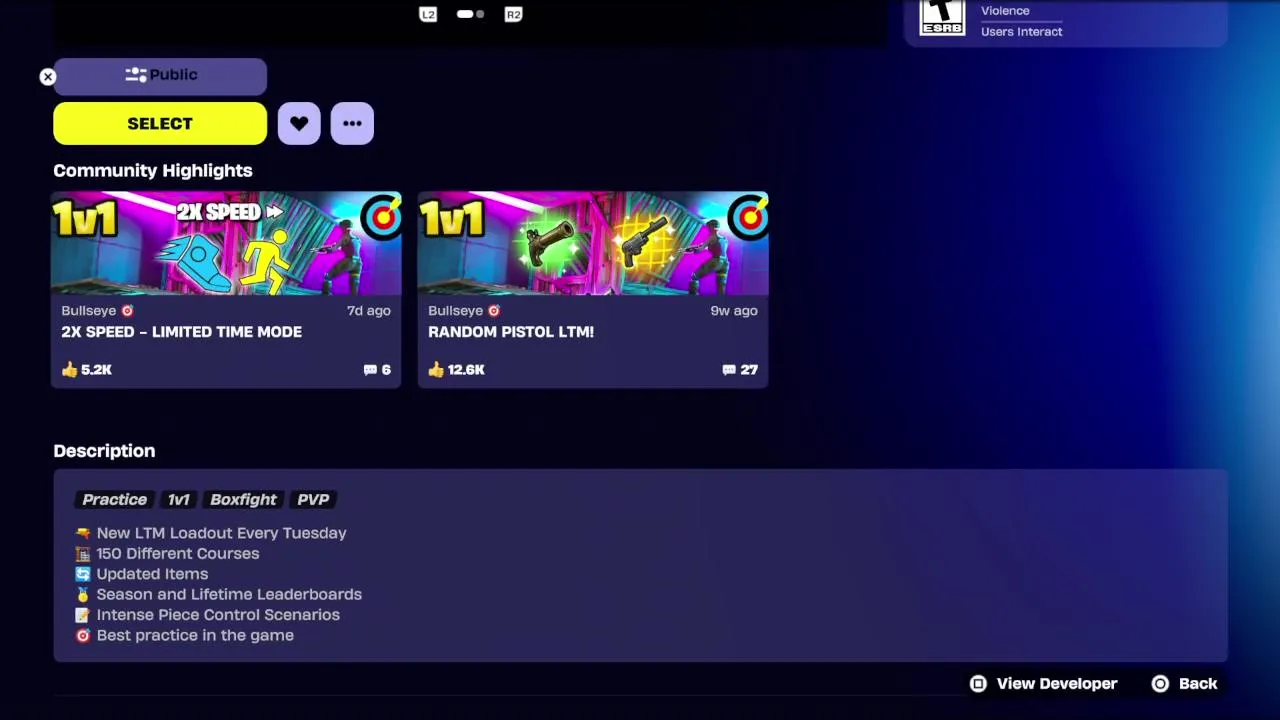Select the Practice tag

[x=114, y=500]
